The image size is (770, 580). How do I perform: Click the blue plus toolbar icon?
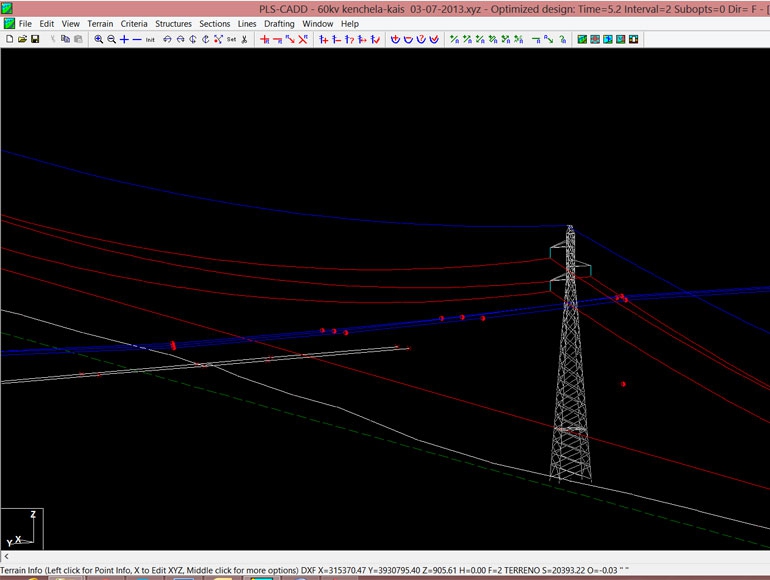(x=124, y=39)
